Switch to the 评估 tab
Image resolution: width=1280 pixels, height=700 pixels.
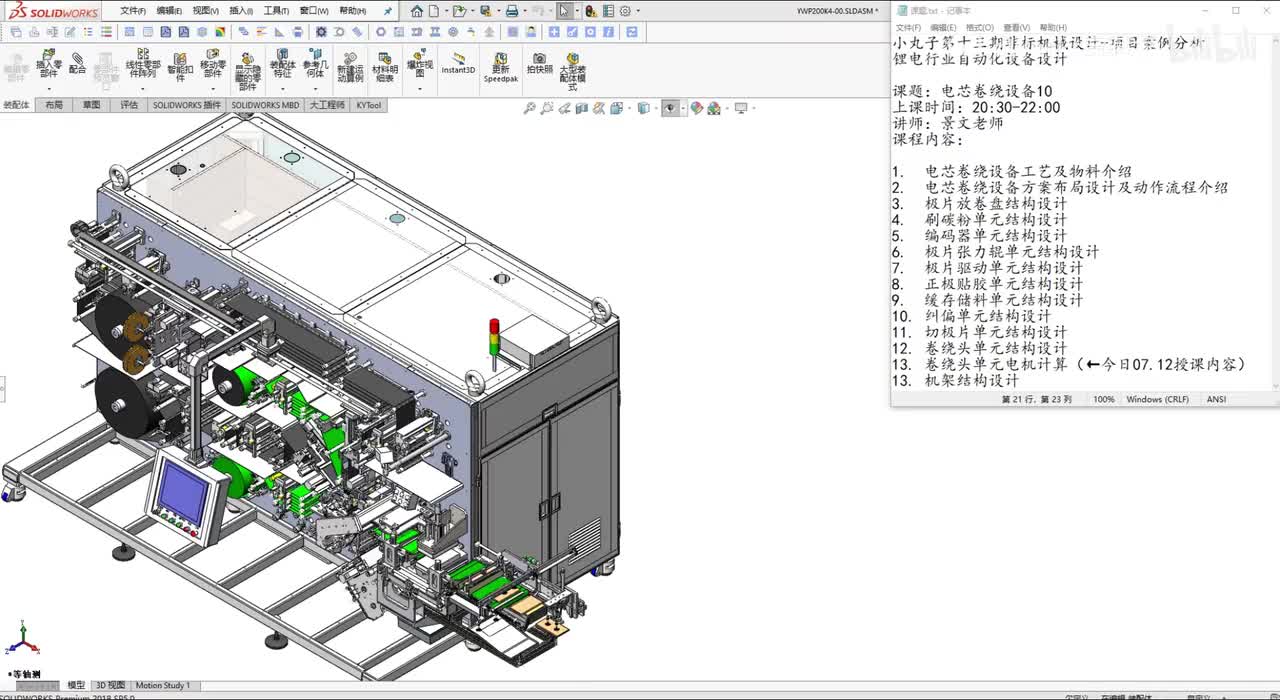coord(129,105)
